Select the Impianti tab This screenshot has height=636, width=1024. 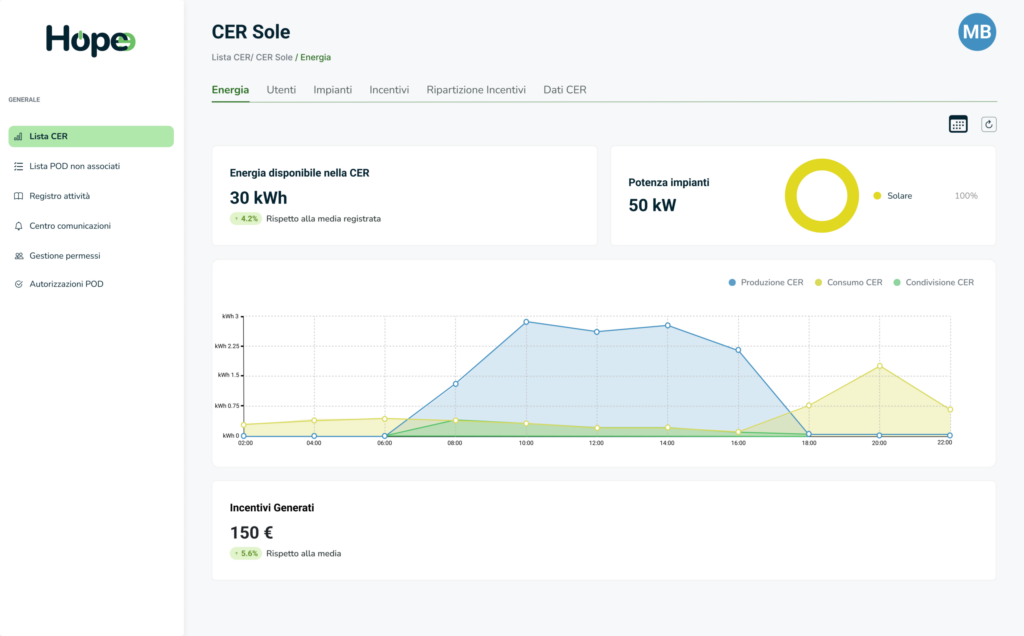tap(333, 90)
